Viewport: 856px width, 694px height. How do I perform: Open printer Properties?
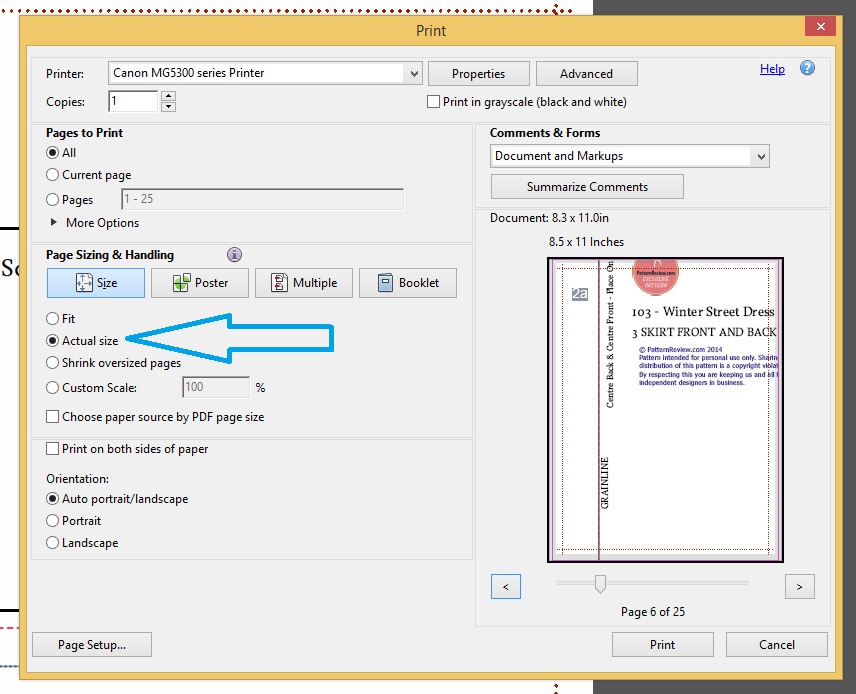(479, 74)
